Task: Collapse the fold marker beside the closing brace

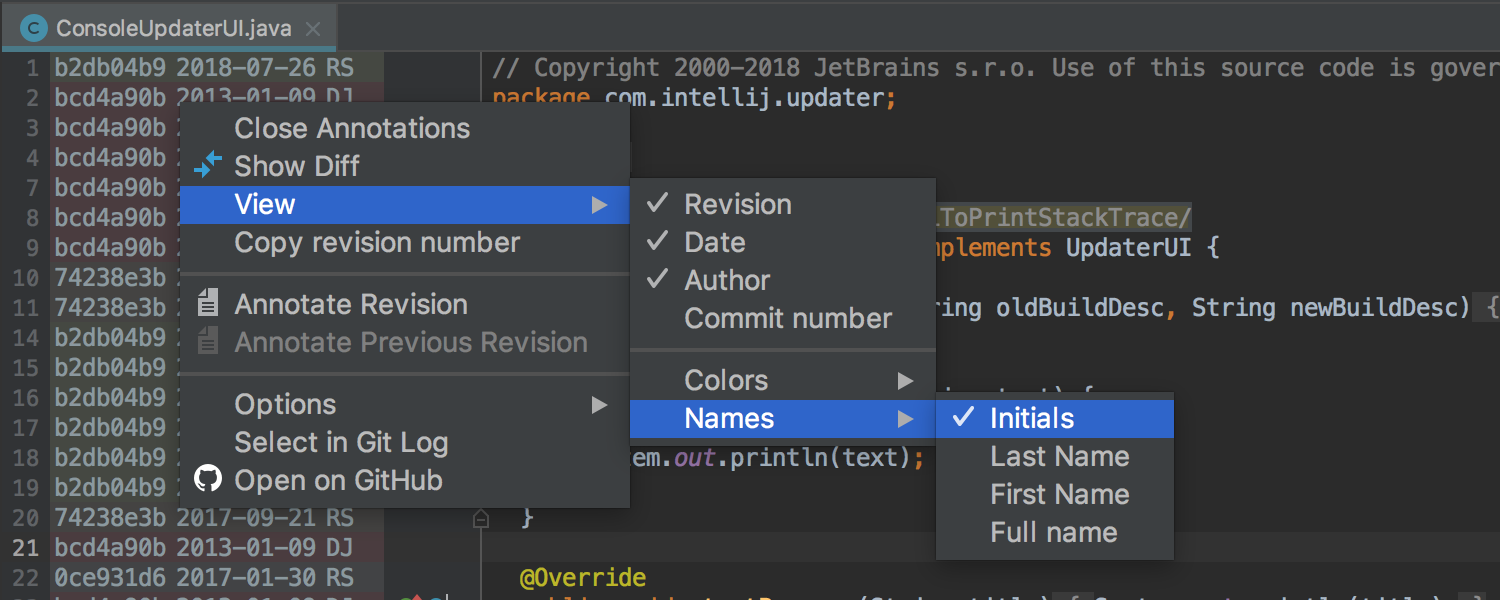Action: tap(481, 519)
